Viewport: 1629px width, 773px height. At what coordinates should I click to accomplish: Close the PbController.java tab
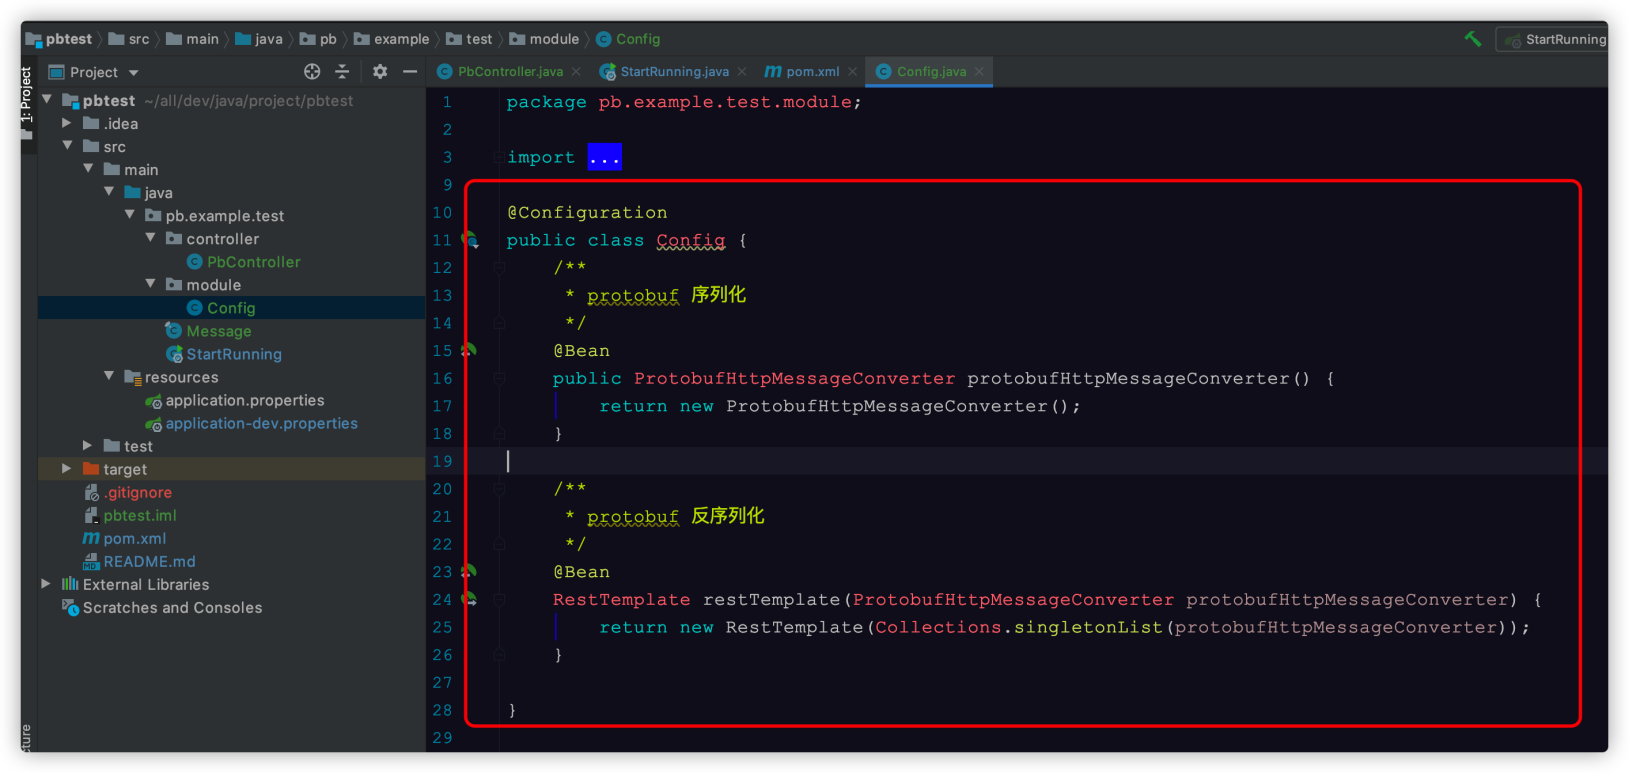[576, 71]
